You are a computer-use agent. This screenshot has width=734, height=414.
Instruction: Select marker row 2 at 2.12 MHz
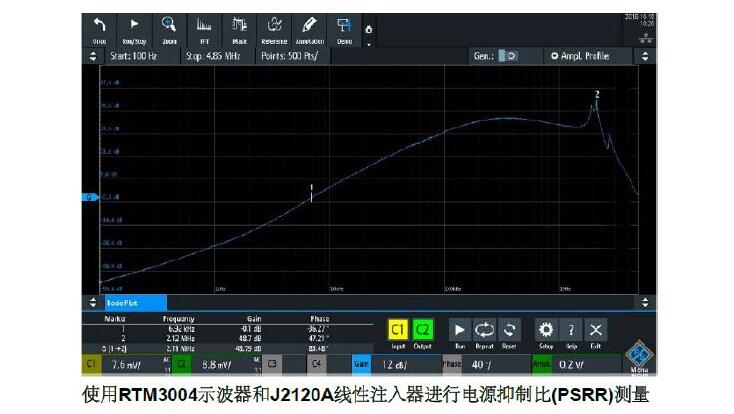coord(228,338)
